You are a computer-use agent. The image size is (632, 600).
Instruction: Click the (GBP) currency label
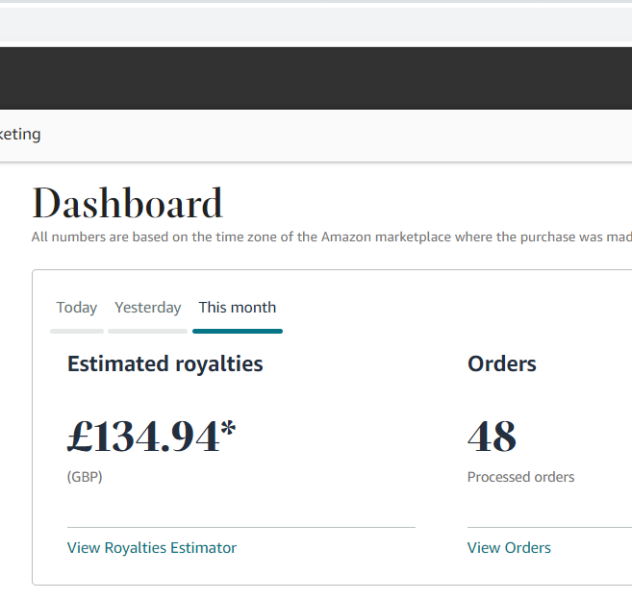85,477
